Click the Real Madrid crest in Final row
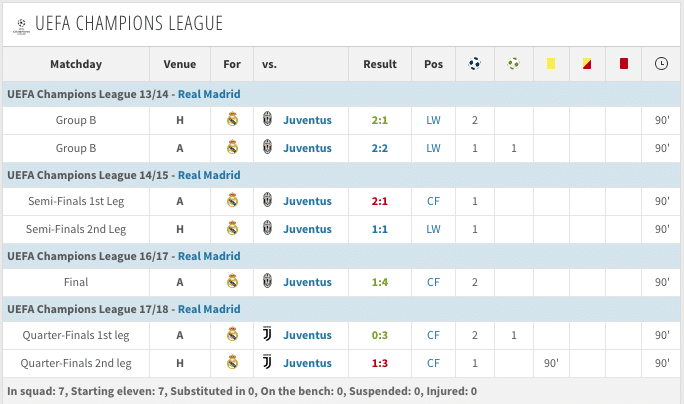Viewport: 684px width, 404px height. 232,282
